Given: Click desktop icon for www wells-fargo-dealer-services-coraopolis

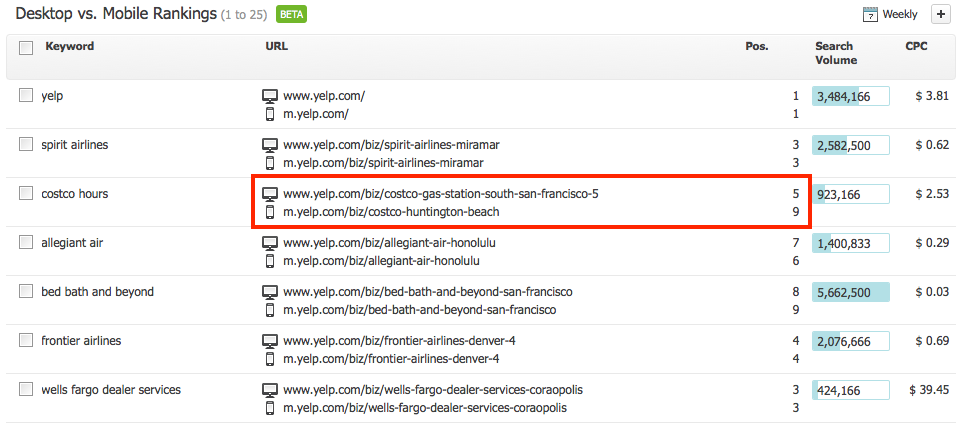Looking at the screenshot, I should pos(270,390).
